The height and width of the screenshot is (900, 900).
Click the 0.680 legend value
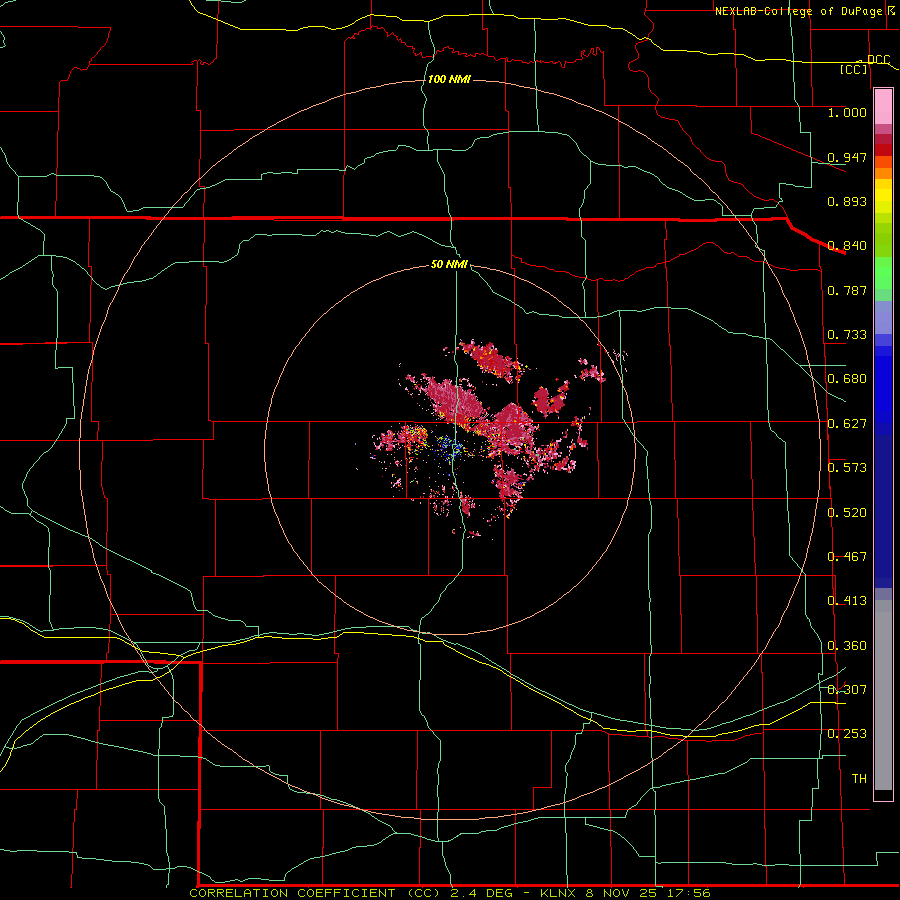click(847, 379)
